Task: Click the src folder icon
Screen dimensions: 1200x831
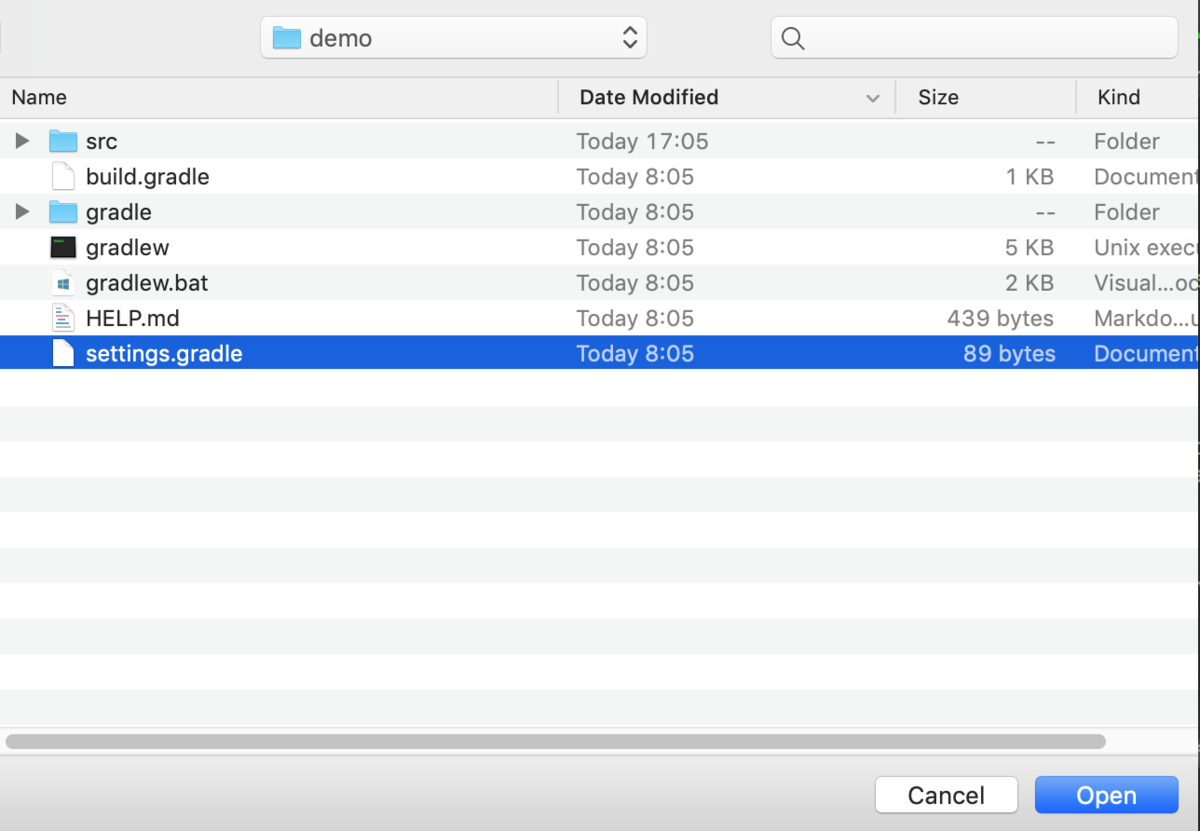Action: pyautogui.click(x=63, y=141)
